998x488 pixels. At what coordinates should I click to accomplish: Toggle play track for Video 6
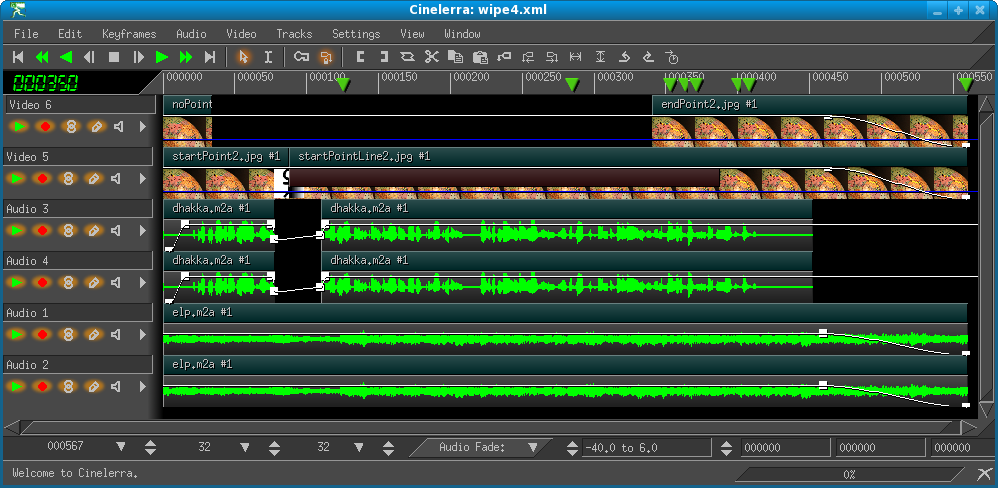(x=19, y=127)
